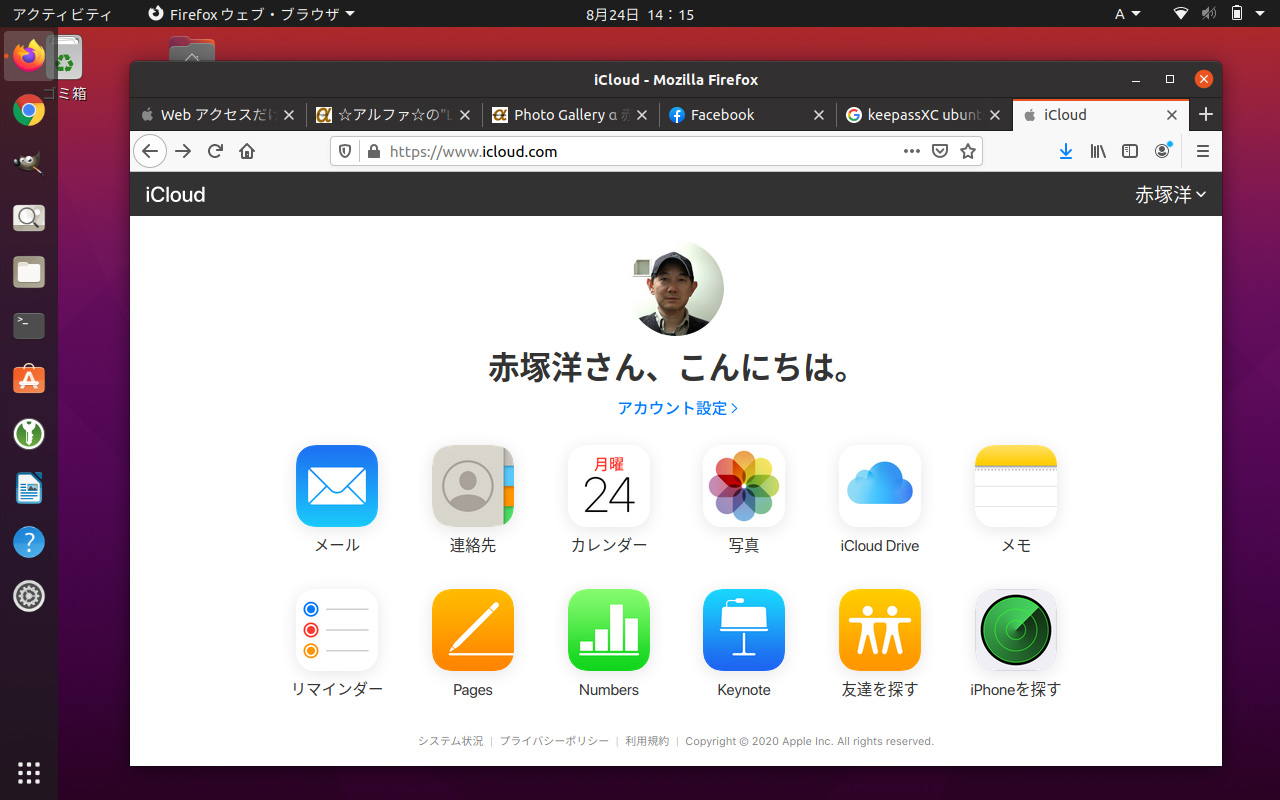
Task: Click the profile photo avatar
Action: 677,288
